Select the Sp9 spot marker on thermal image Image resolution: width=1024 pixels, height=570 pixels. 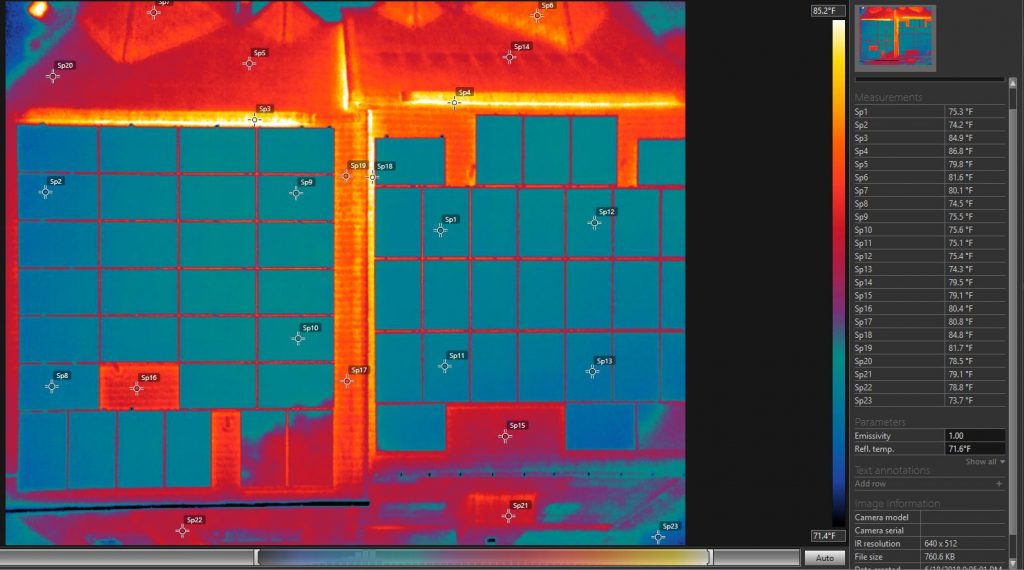[x=296, y=193]
